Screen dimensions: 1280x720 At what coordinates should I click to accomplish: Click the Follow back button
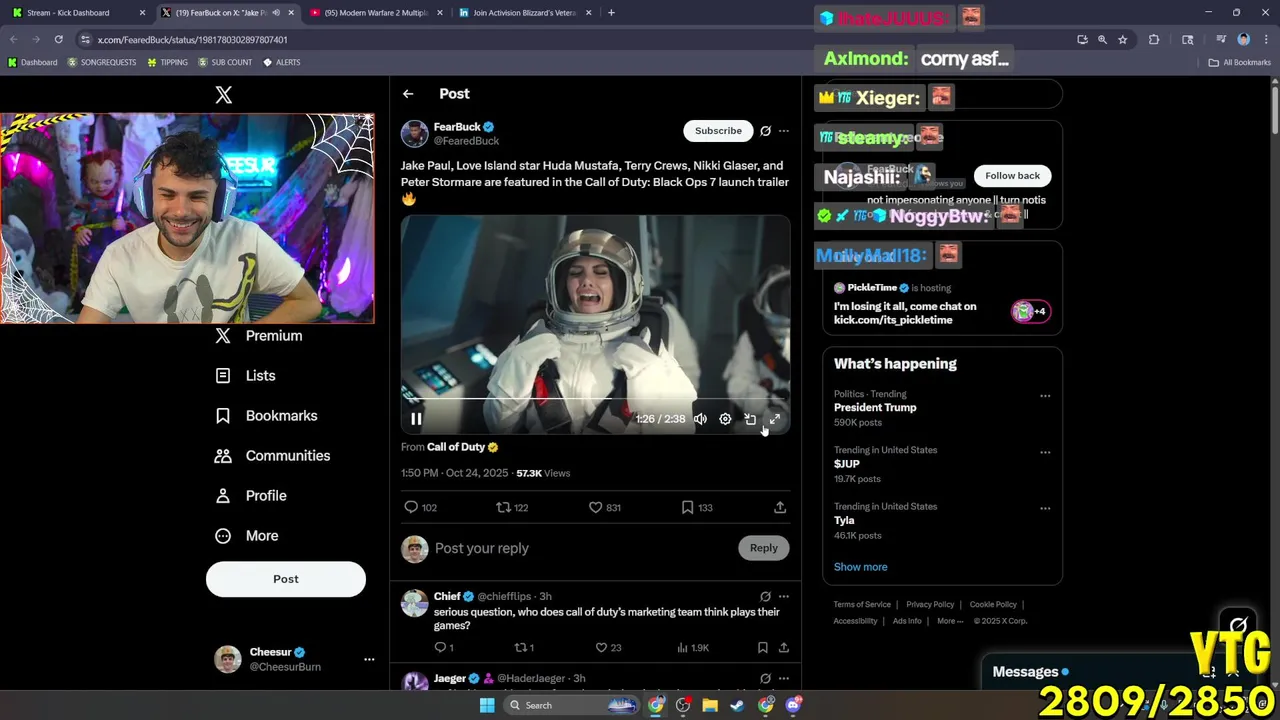tap(1012, 176)
